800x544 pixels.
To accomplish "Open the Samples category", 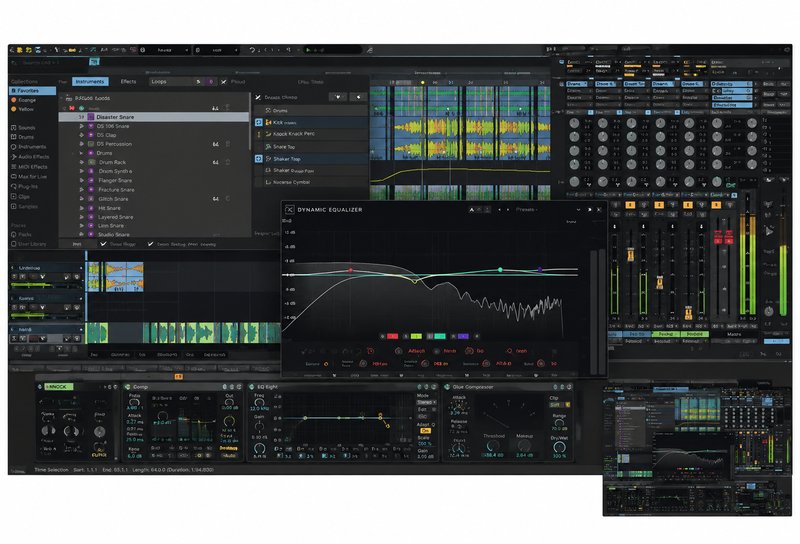I will coord(24,206).
